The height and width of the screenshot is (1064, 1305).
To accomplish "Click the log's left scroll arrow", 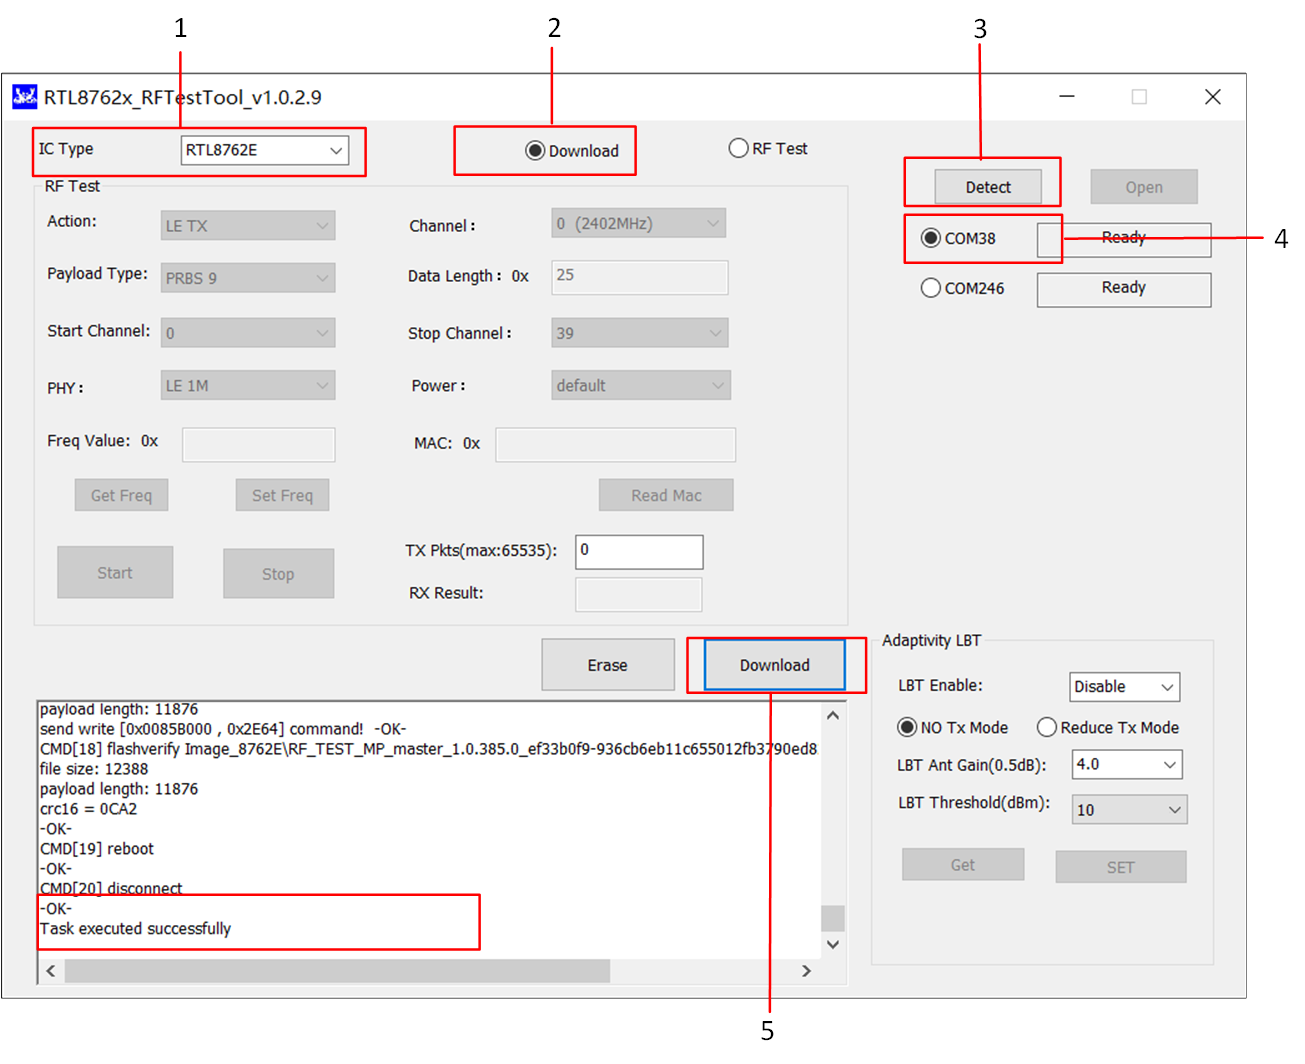I will 51,971.
